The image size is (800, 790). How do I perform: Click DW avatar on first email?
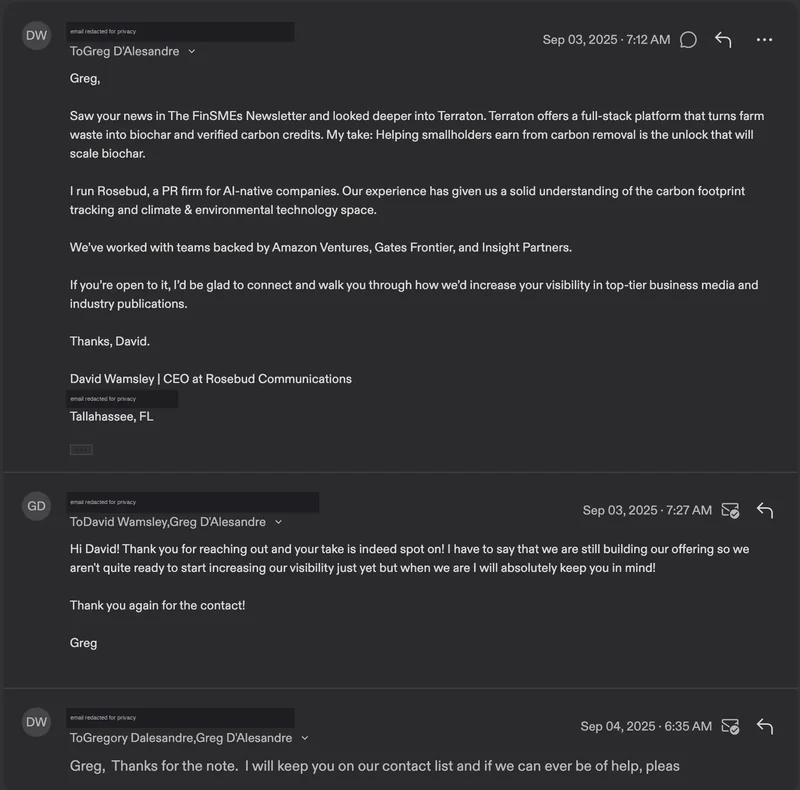pyautogui.click(x=36, y=36)
